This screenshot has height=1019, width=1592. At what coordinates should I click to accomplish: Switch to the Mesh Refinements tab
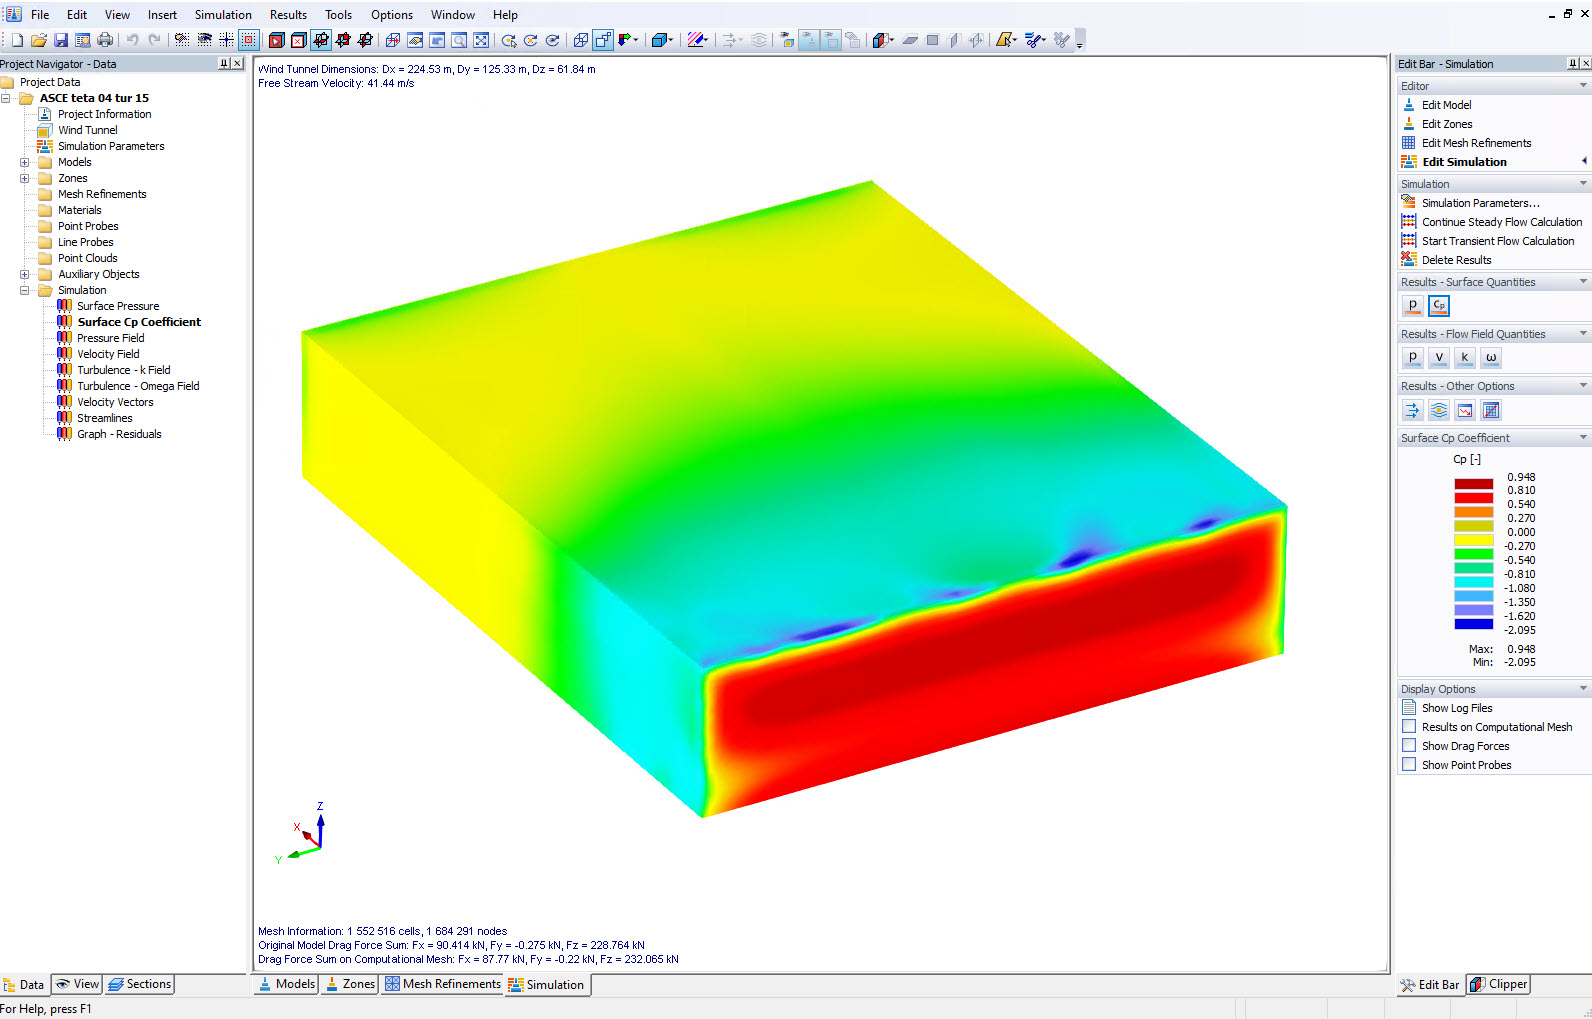click(x=443, y=984)
